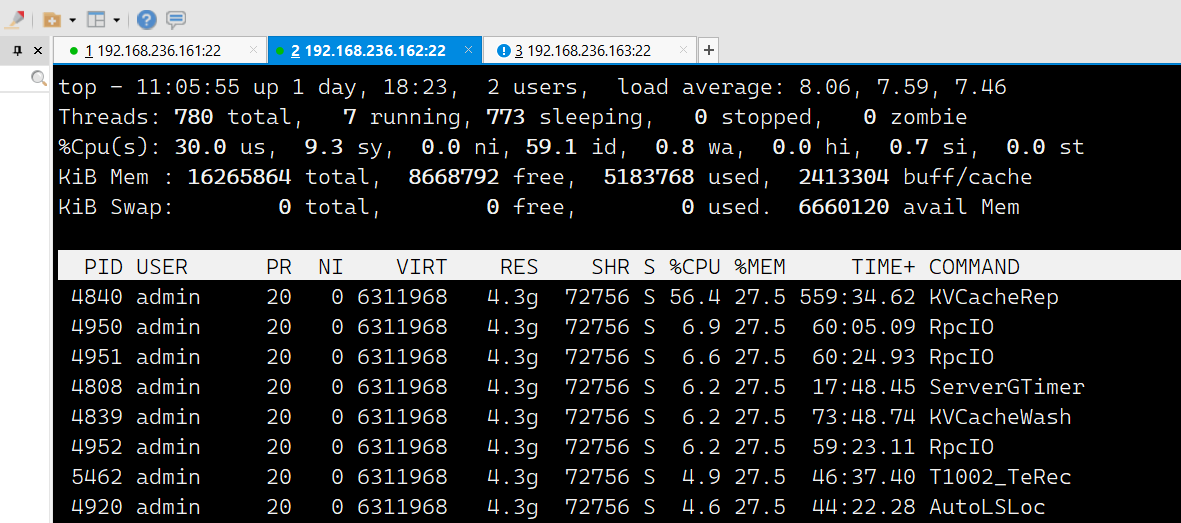Click the alert icon on tab 3
Viewport: 1181px width, 523px height.
coord(505,51)
